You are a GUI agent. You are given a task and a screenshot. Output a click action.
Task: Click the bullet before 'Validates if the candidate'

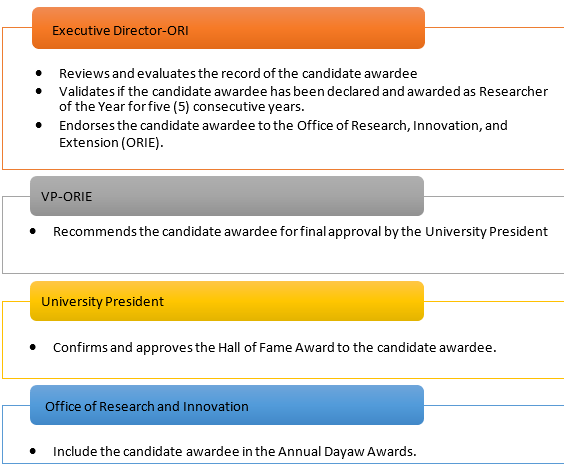[39, 91]
